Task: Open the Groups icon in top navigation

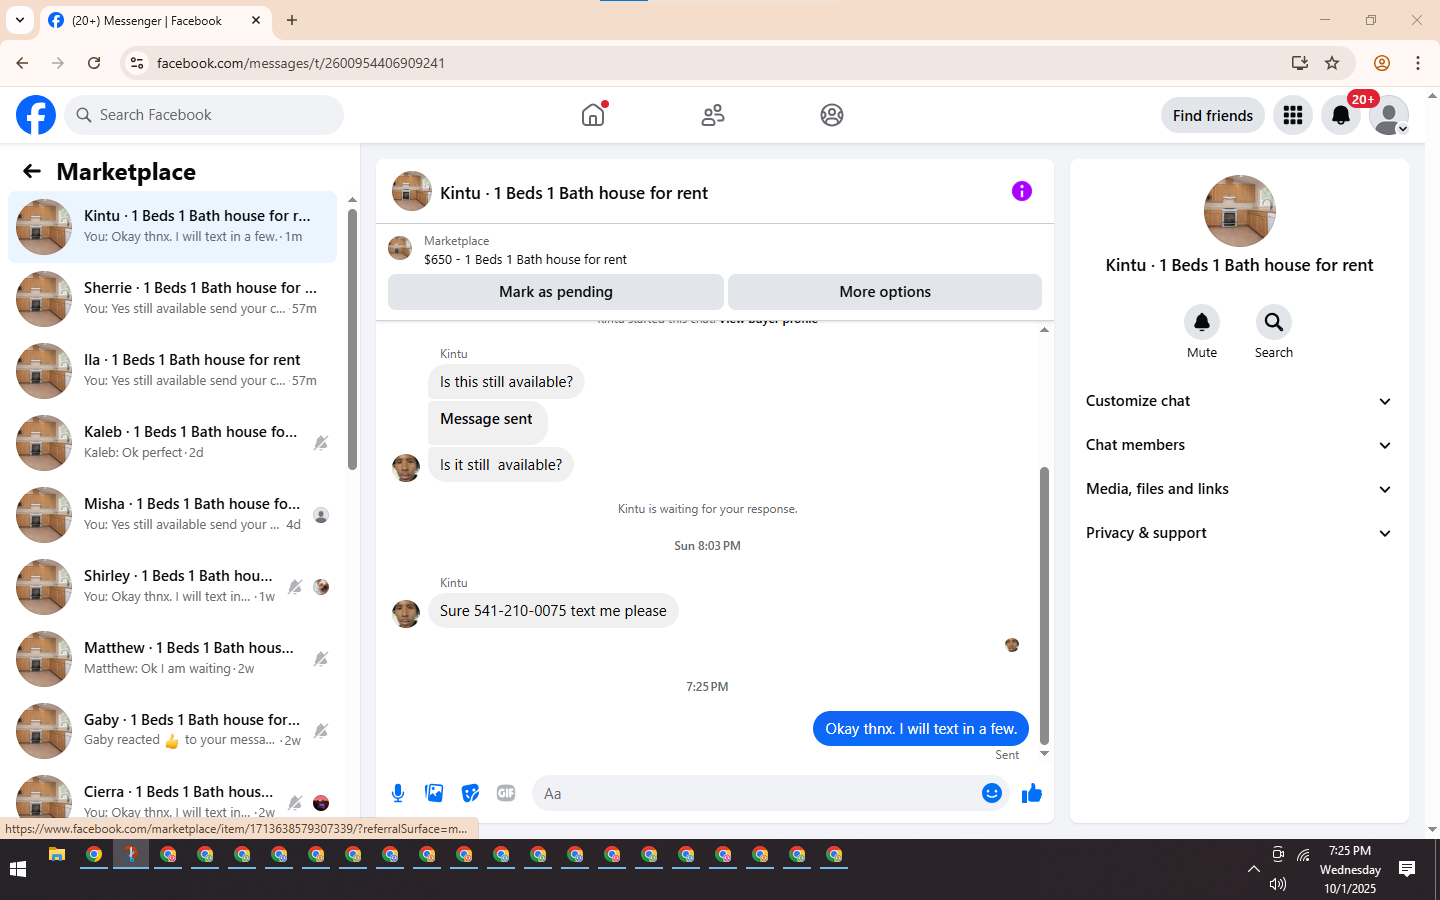Action: click(x=832, y=115)
